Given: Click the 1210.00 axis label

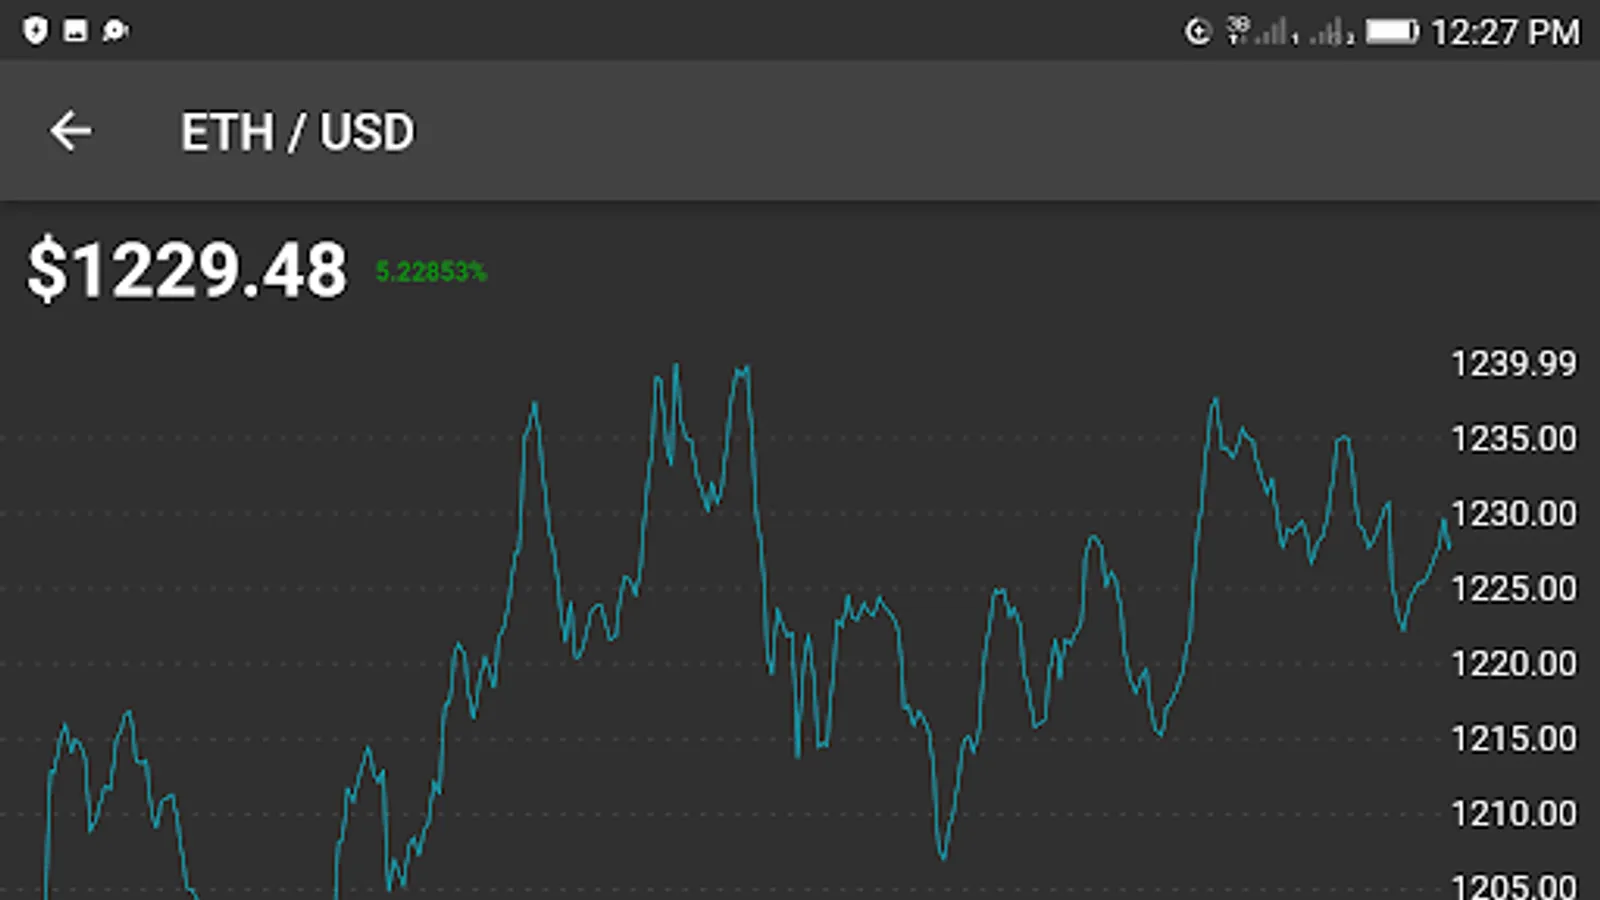Looking at the screenshot, I should coord(1513,813).
